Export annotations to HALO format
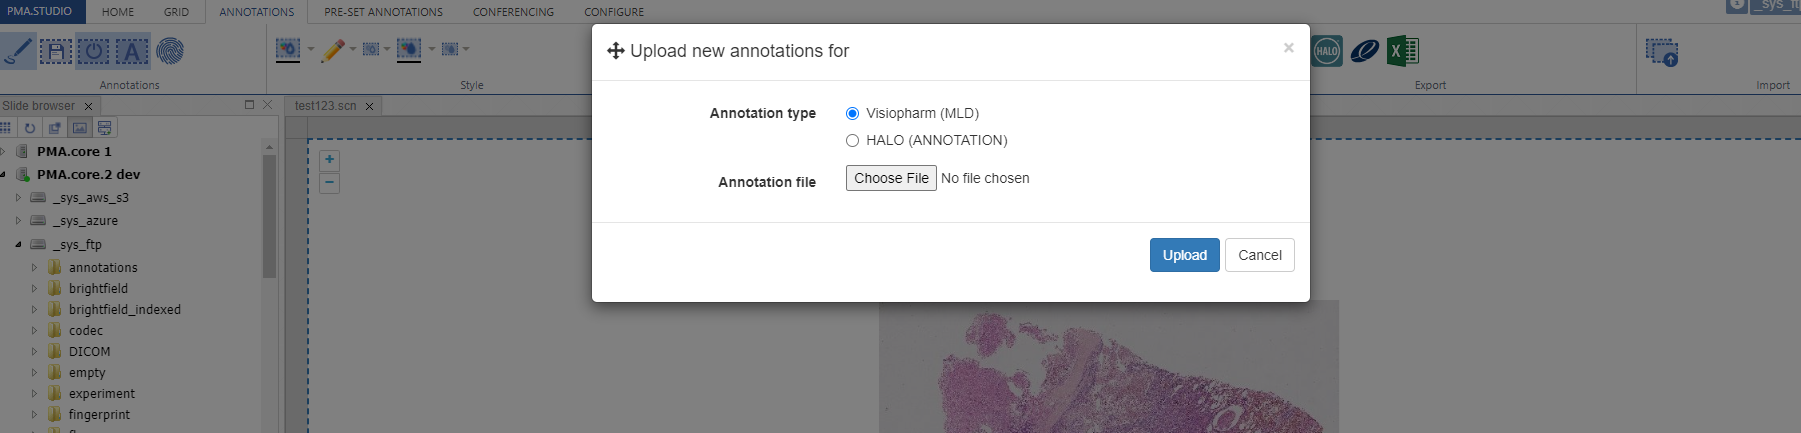The height and width of the screenshot is (433, 1801). (1327, 51)
